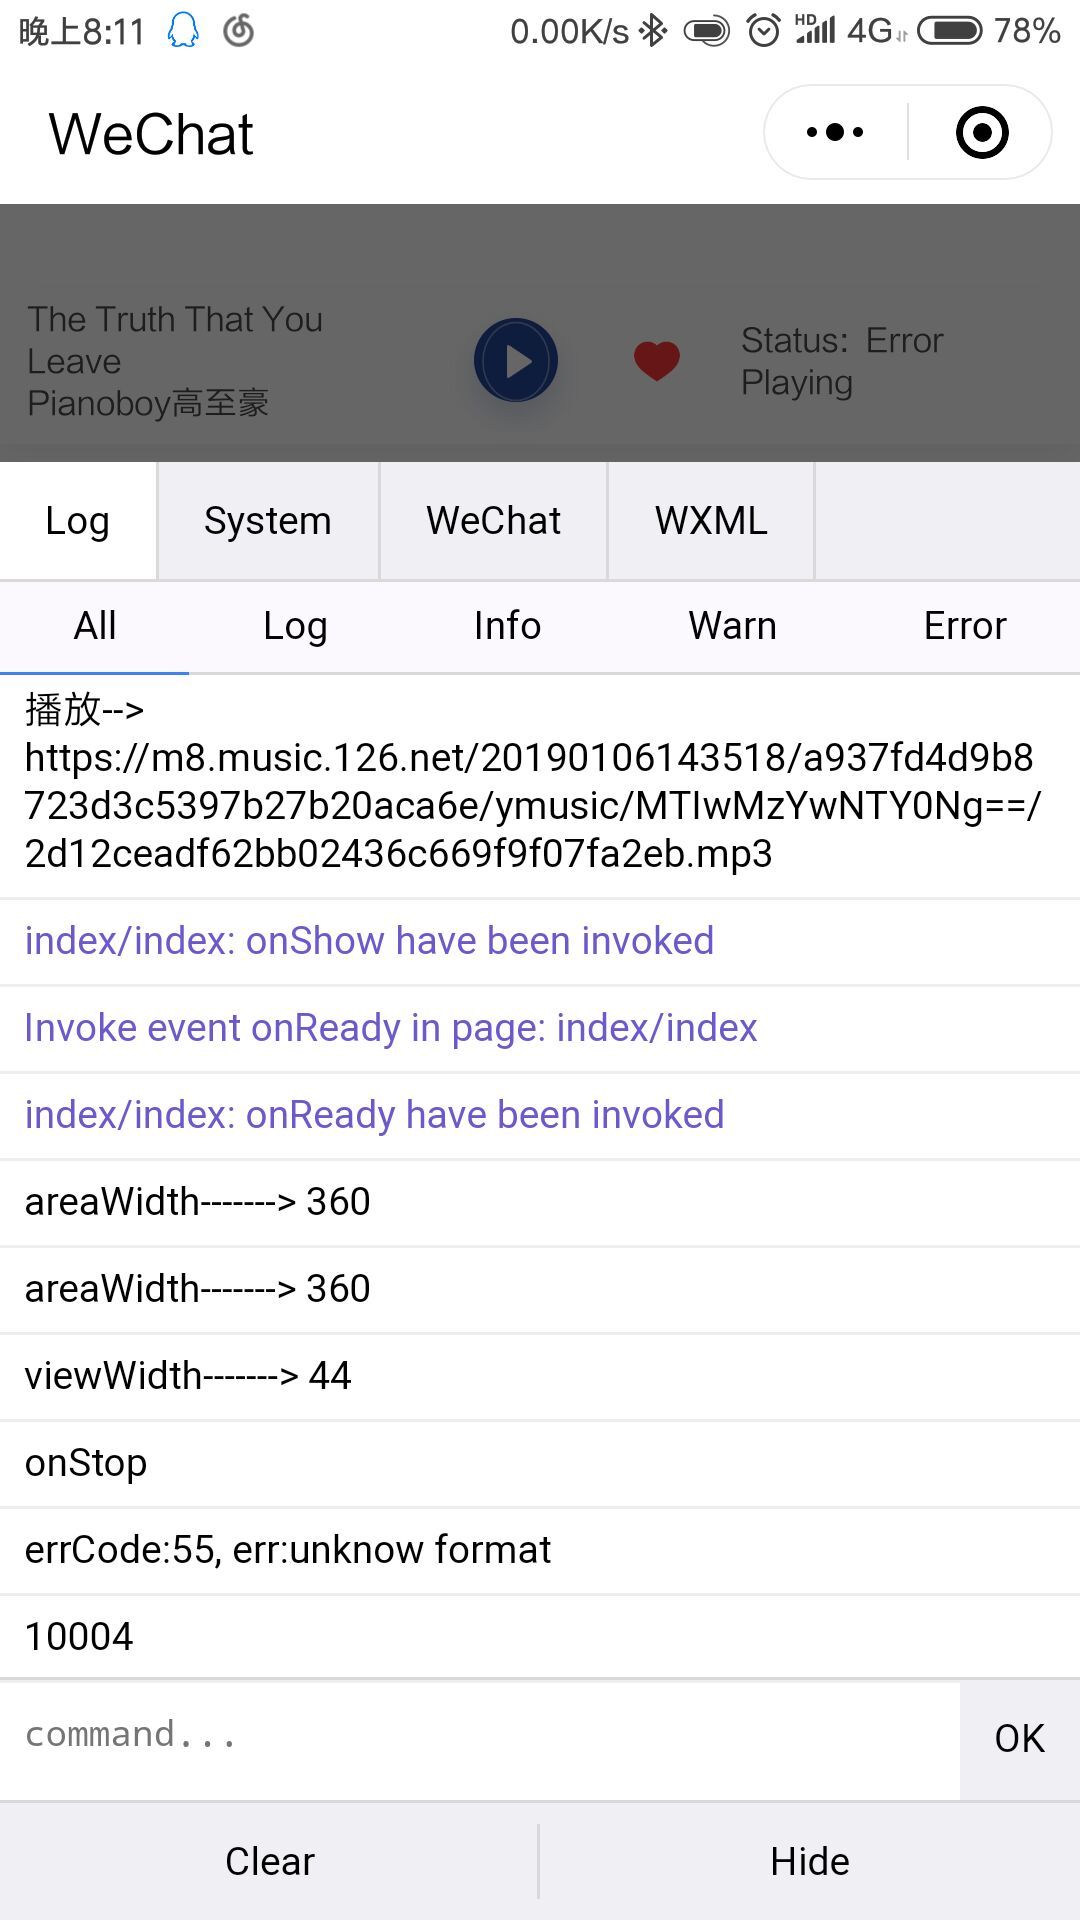This screenshot has width=1080, height=1920.
Task: Open the WXML tab
Action: tap(711, 521)
